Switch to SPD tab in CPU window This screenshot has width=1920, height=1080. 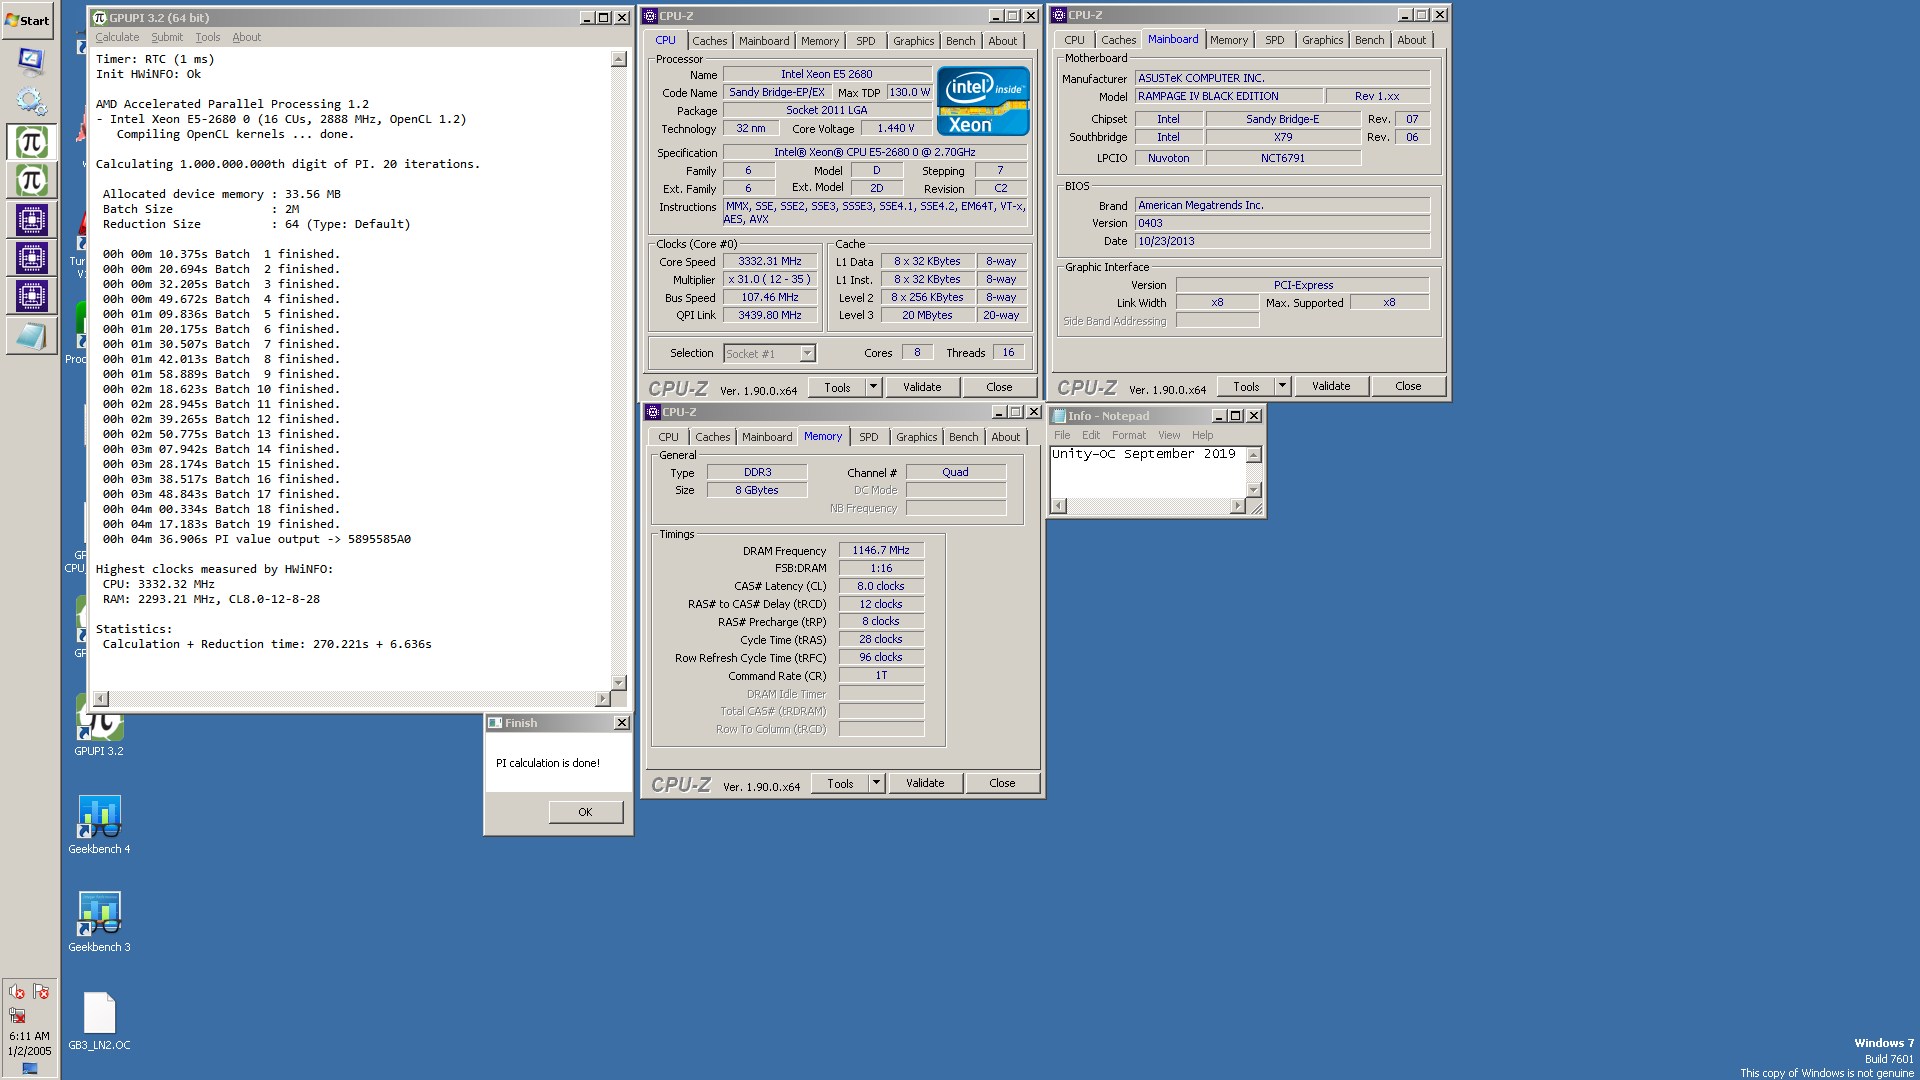coord(866,41)
